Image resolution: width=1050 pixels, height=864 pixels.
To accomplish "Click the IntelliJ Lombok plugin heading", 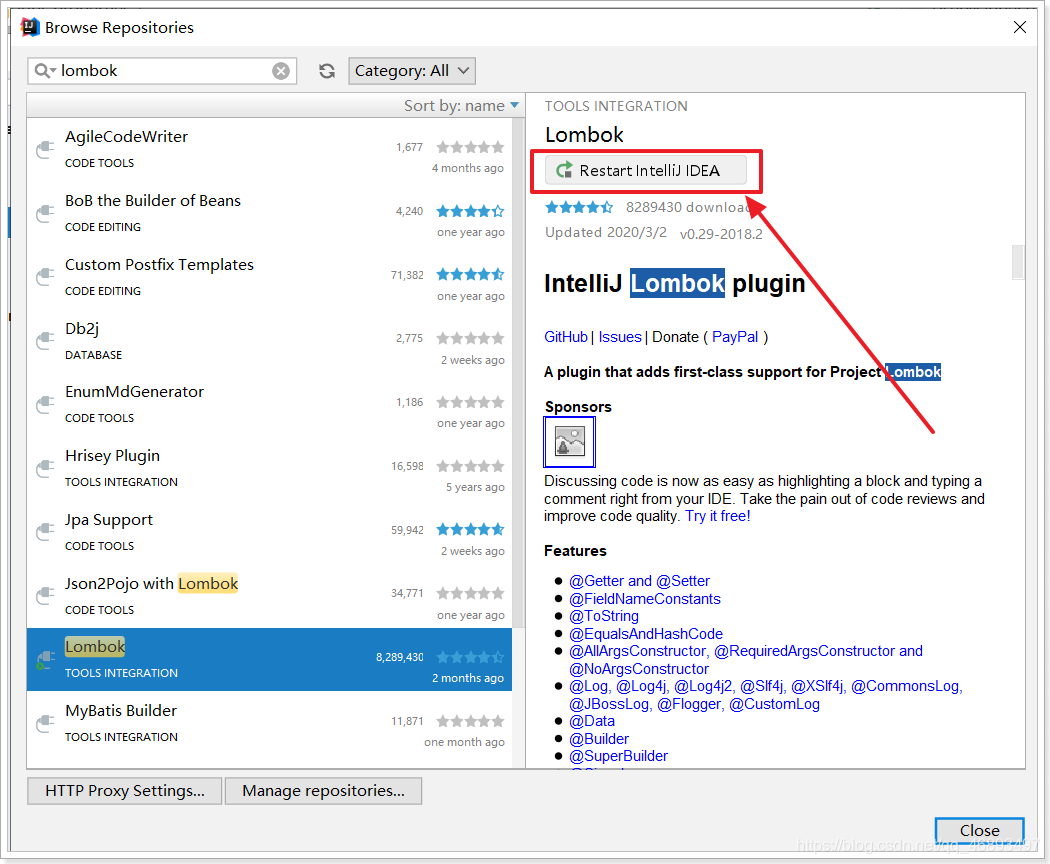I will click(x=674, y=283).
